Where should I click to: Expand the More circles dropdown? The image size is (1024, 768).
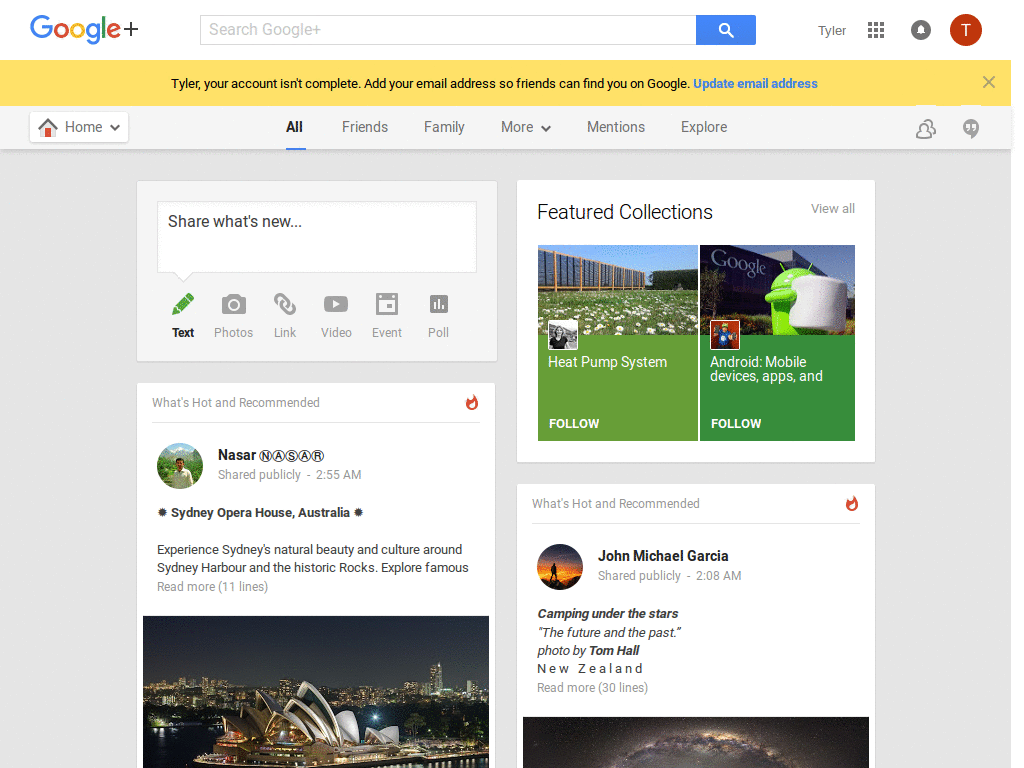(526, 127)
